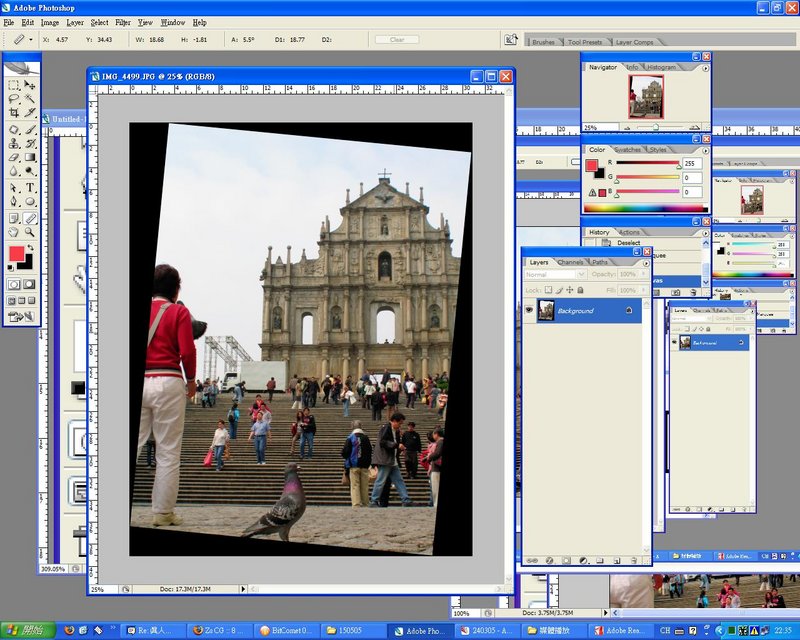Image resolution: width=800 pixels, height=640 pixels.
Task: Click the Clear button in options bar
Action: pyautogui.click(x=397, y=40)
